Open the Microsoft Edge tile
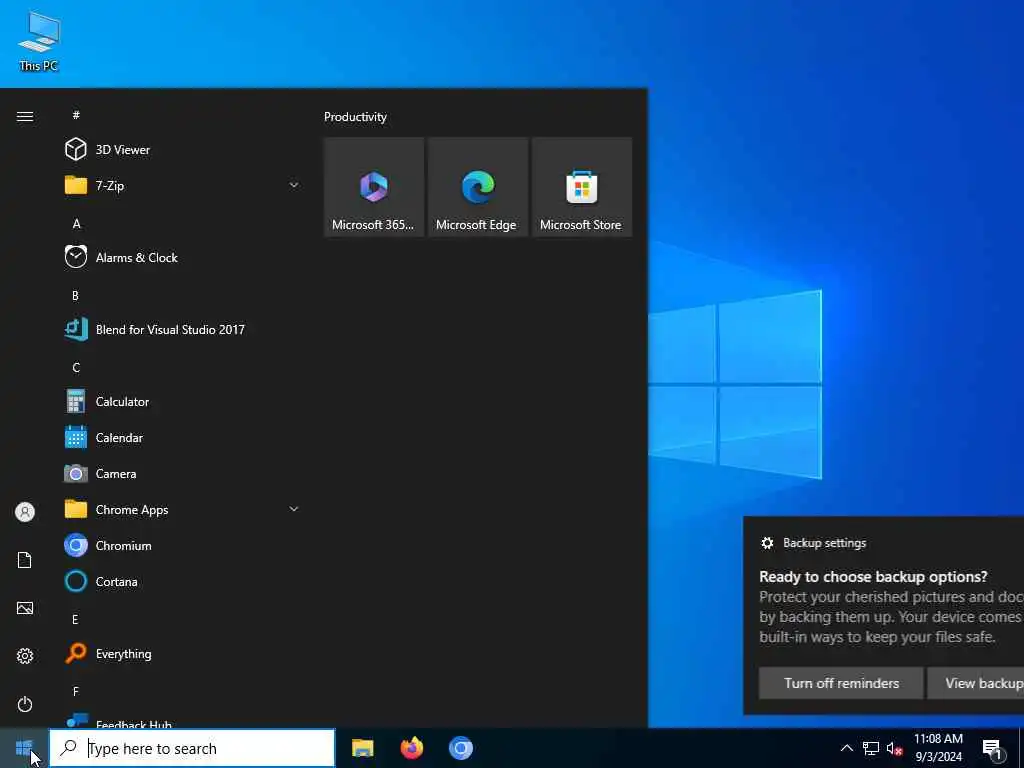Screen dimensions: 1024x768 [x=477, y=187]
